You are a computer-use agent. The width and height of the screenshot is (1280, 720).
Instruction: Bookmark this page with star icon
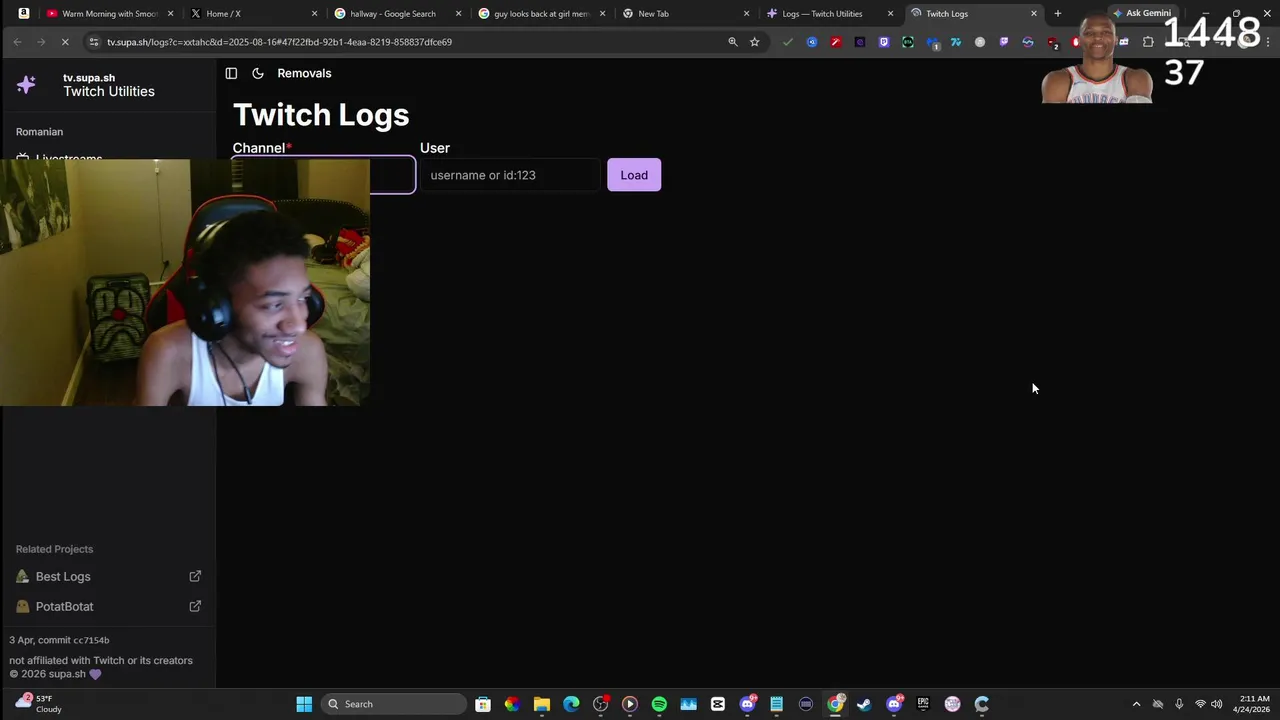(x=755, y=42)
